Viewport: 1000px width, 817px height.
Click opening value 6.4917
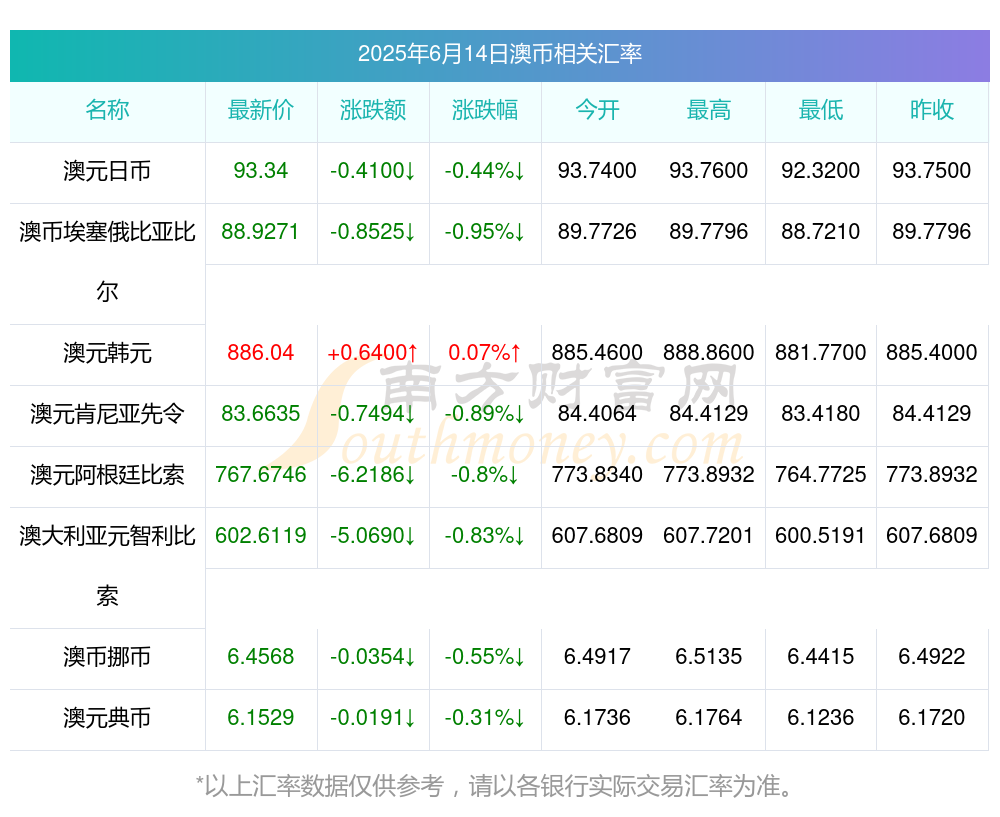[597, 656]
